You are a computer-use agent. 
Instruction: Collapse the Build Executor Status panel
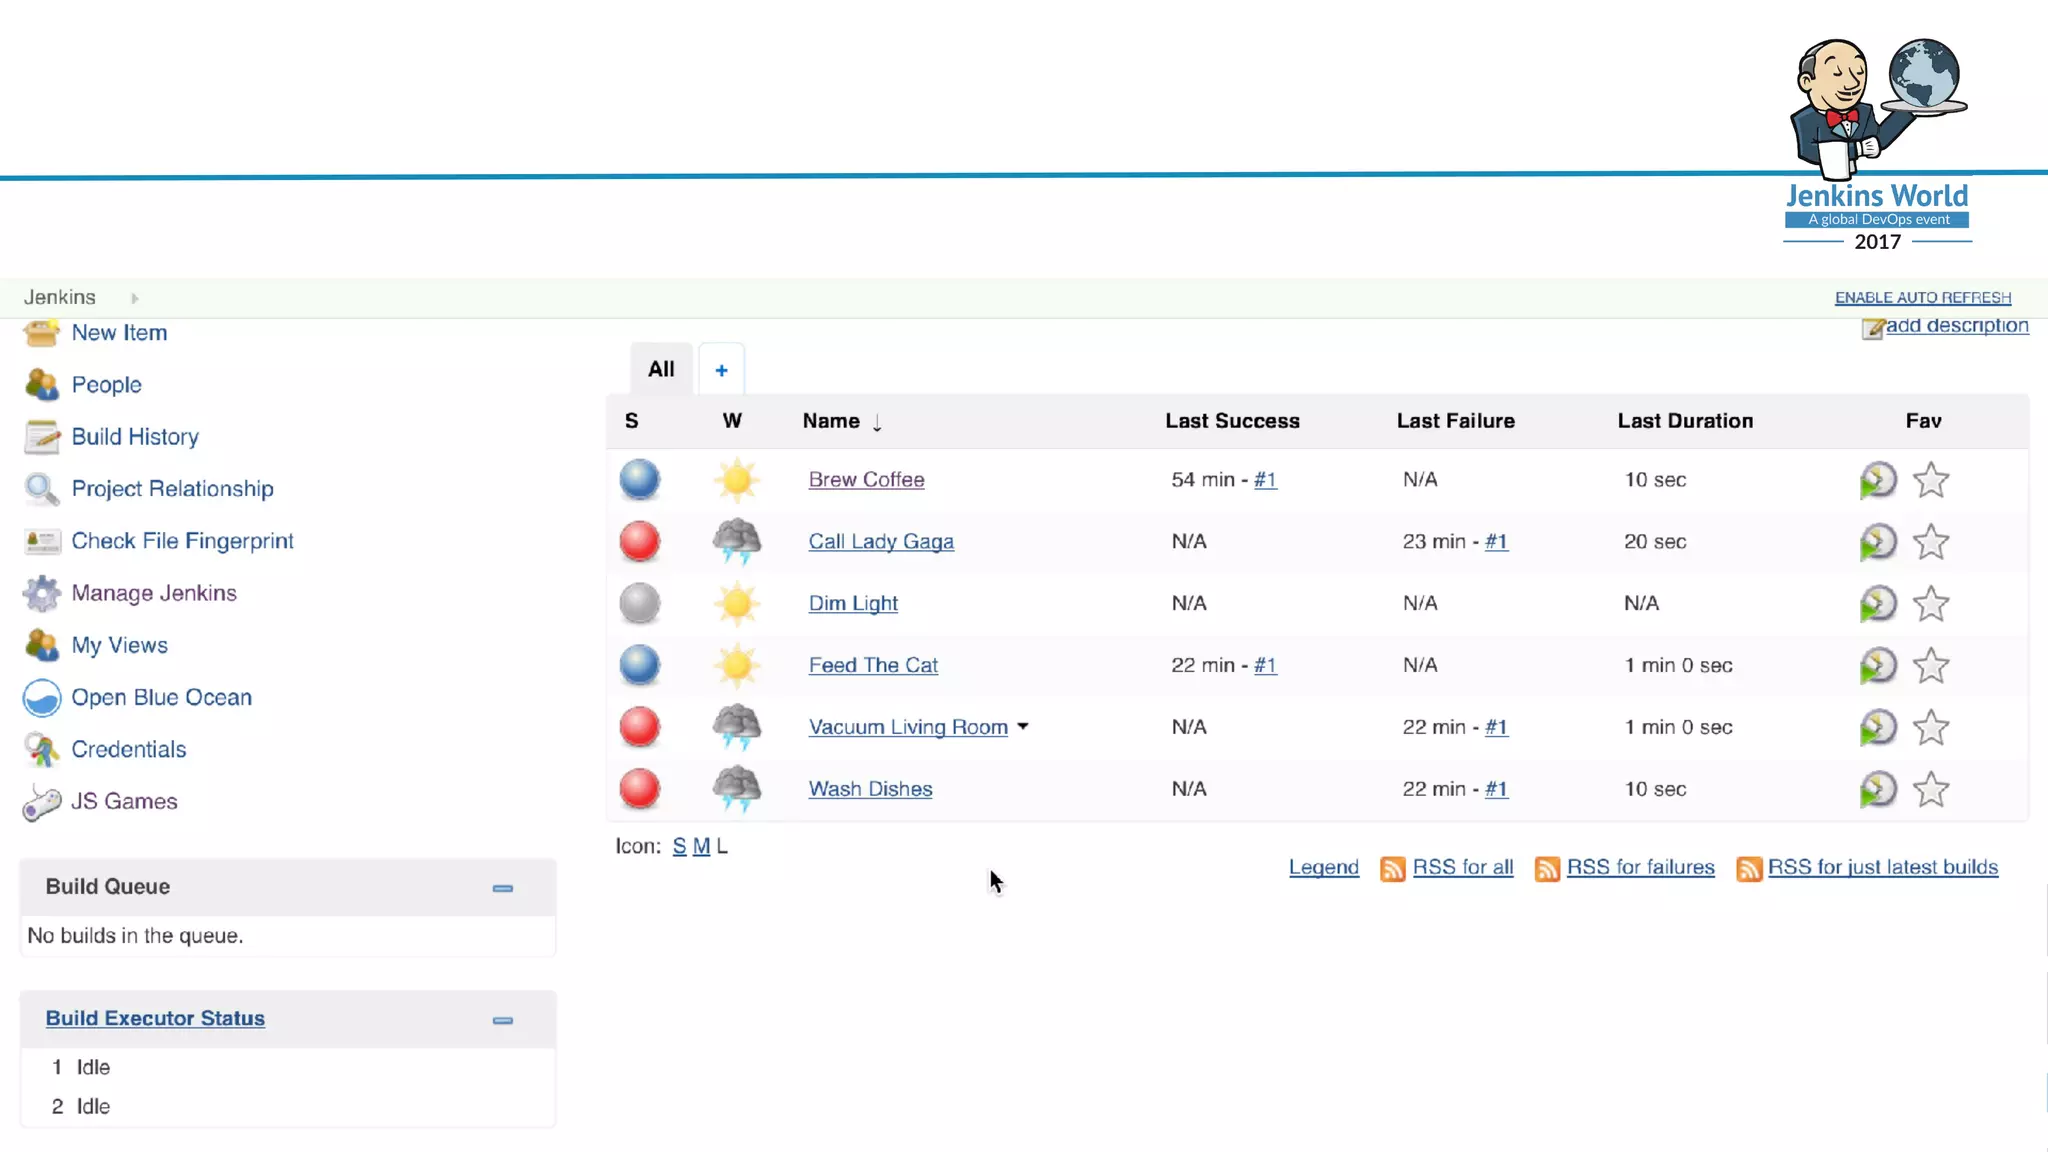pos(503,1020)
